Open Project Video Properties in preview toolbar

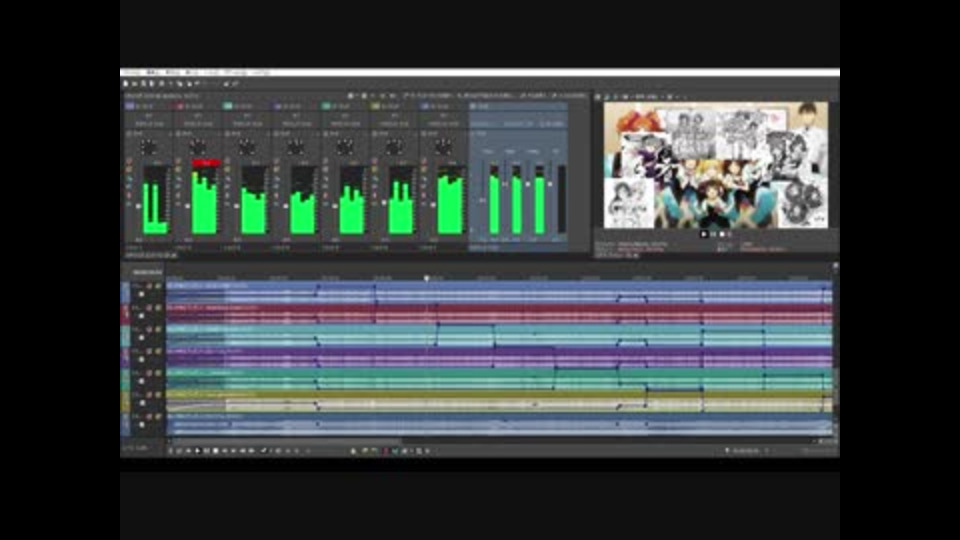pos(598,97)
